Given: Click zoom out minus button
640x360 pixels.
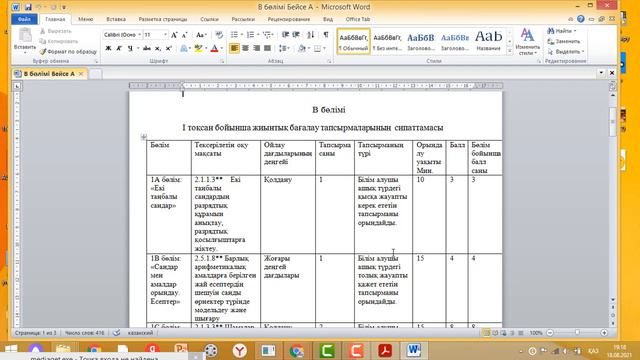Looking at the screenshot, I should click(x=550, y=333).
